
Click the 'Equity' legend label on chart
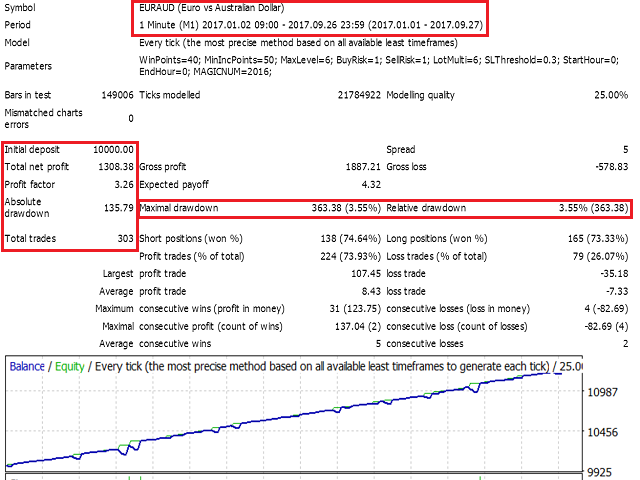(x=72, y=366)
